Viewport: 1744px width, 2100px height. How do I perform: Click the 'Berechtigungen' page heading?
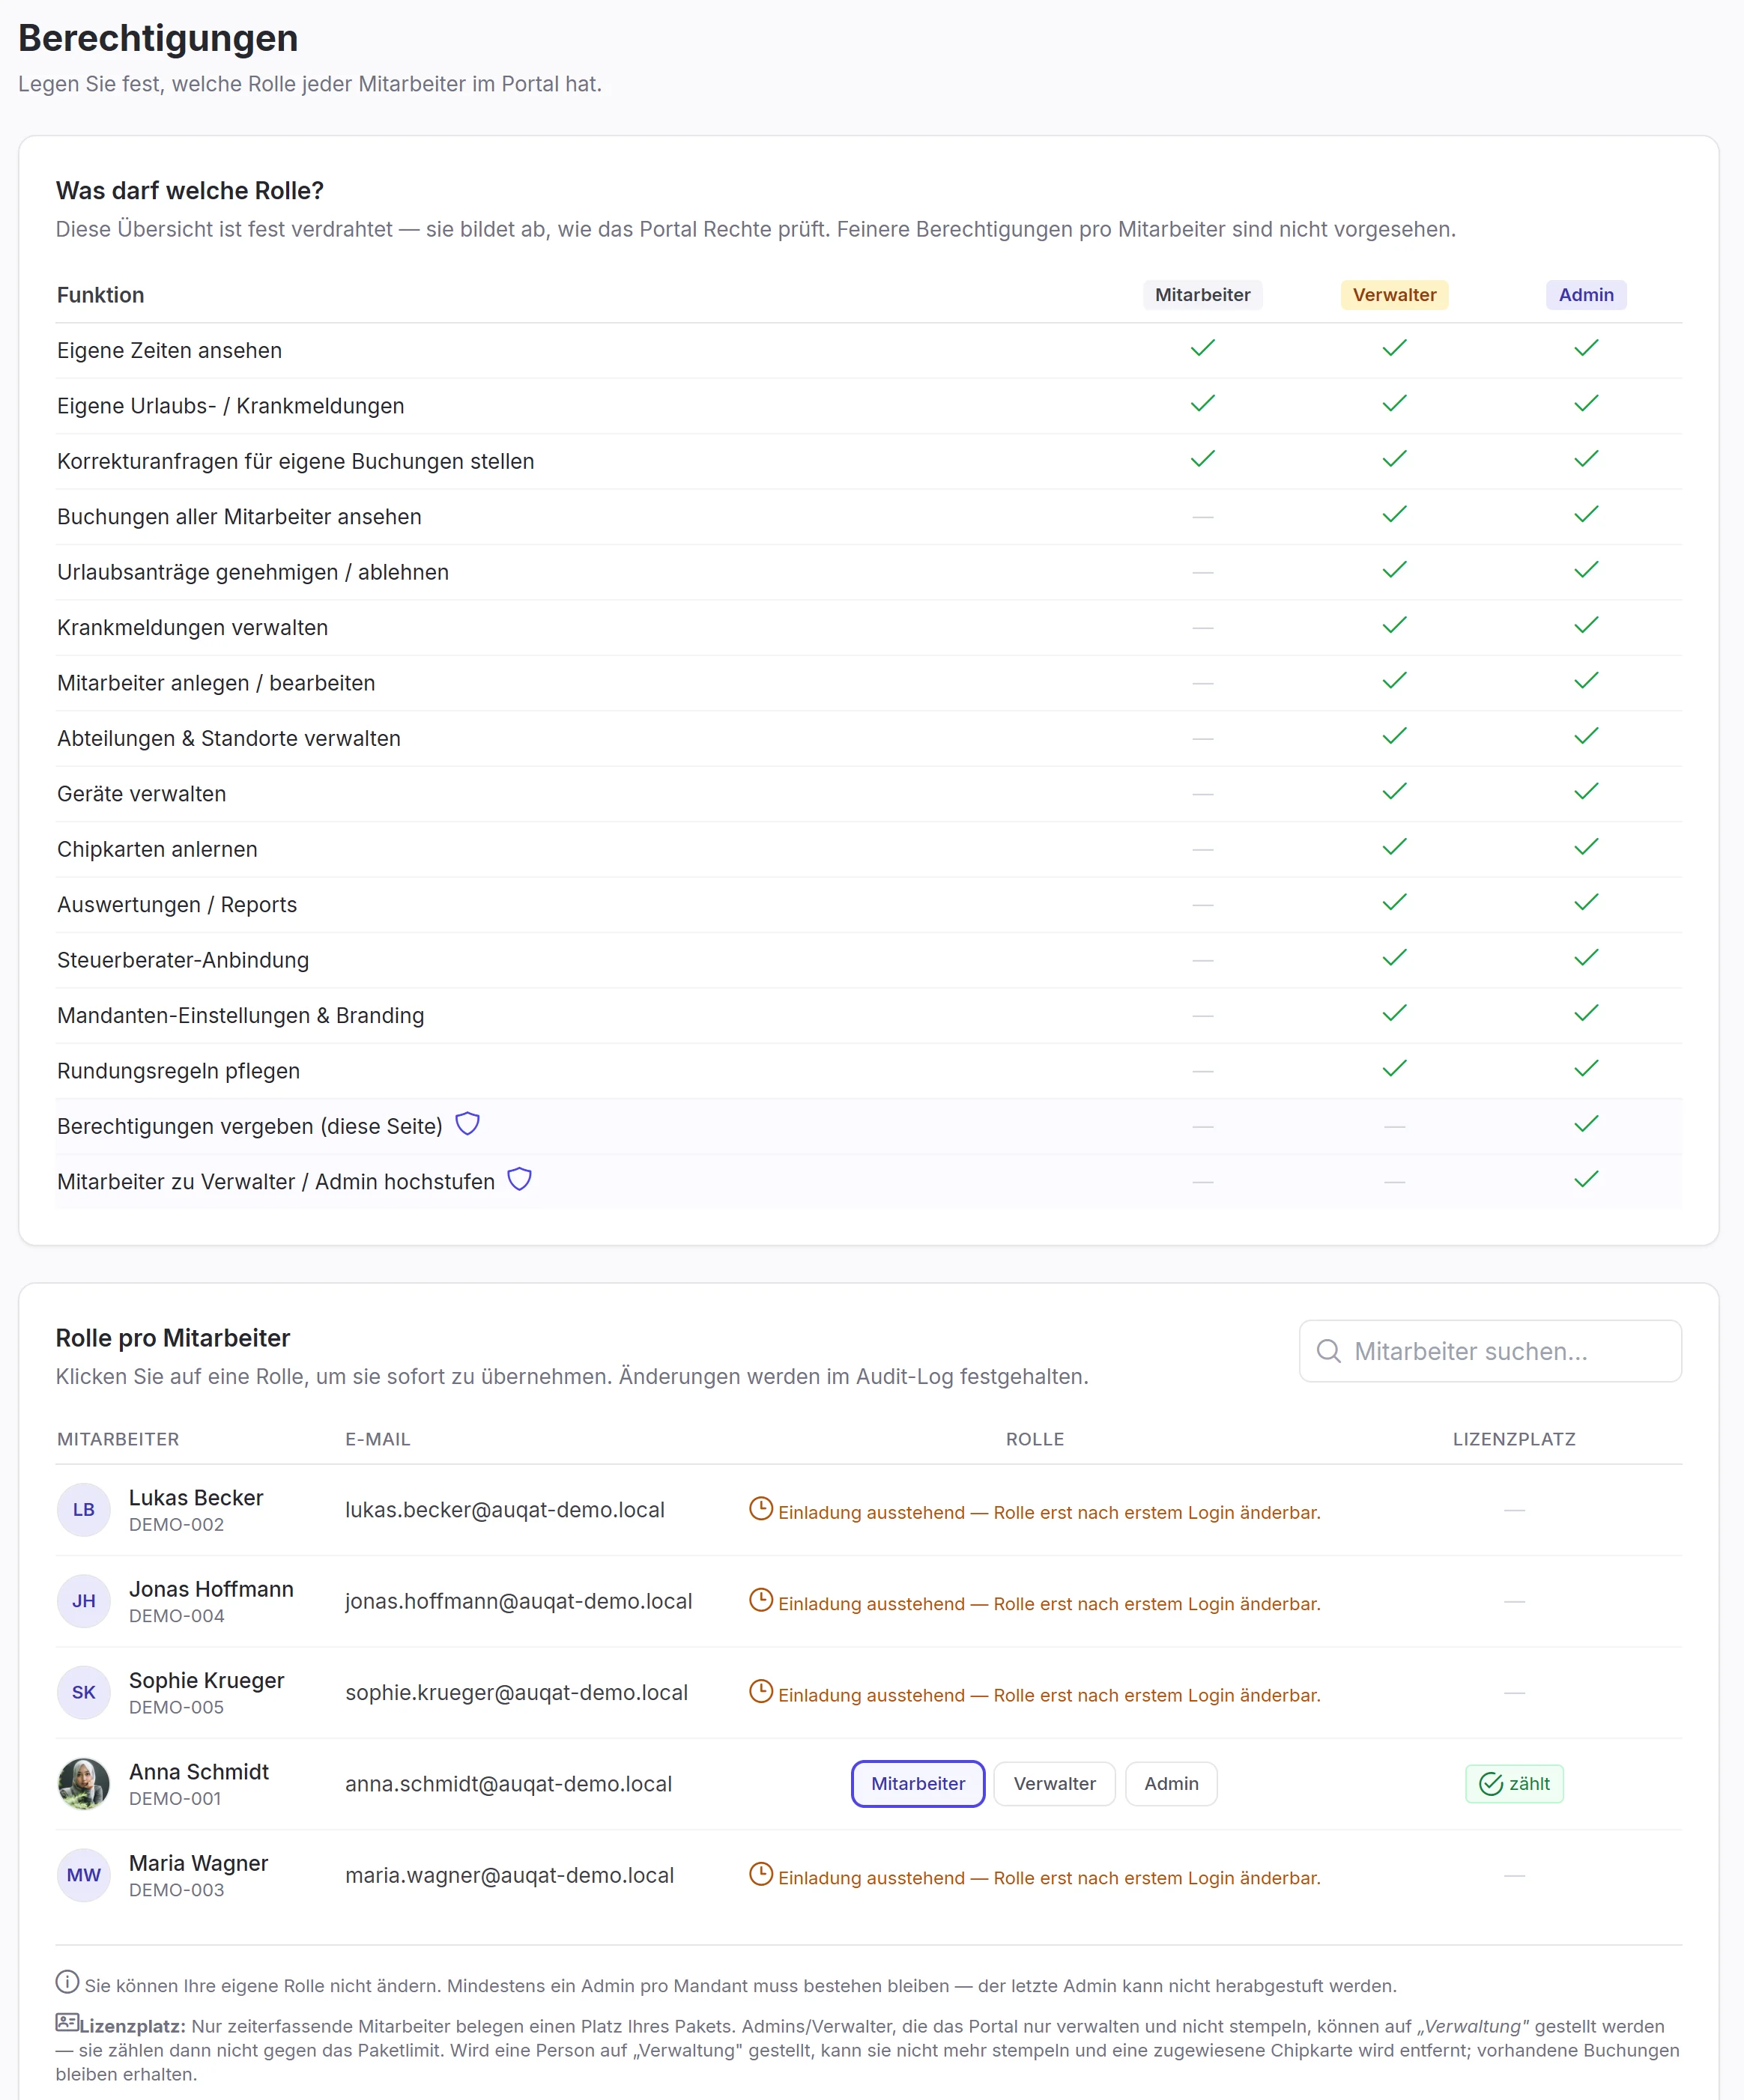click(158, 38)
